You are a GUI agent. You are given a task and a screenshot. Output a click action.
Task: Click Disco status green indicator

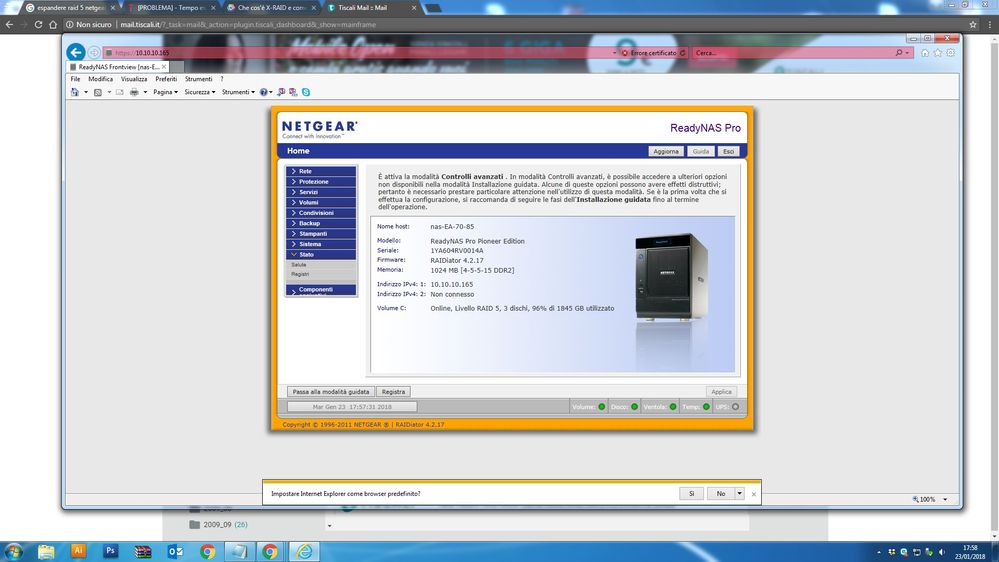[635, 407]
